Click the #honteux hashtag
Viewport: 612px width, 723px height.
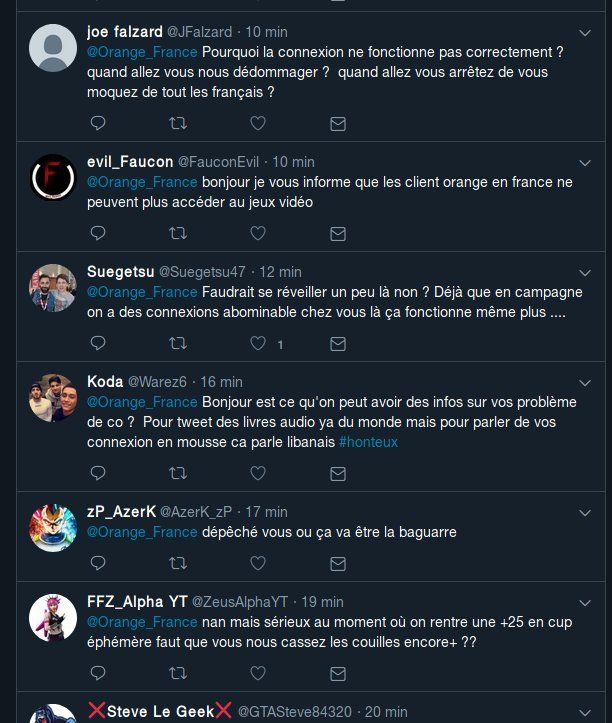[x=369, y=441]
